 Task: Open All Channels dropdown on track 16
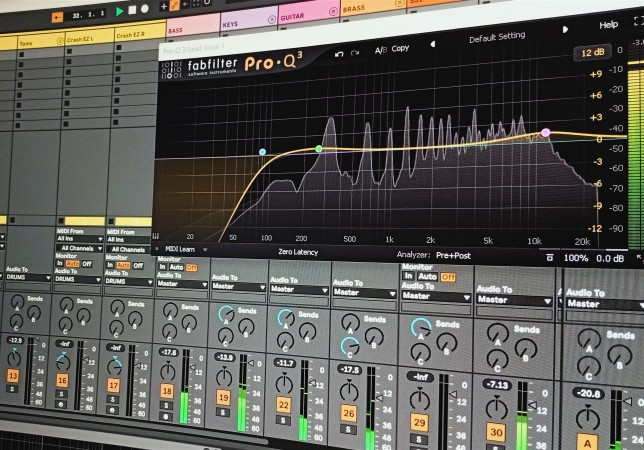coord(80,248)
